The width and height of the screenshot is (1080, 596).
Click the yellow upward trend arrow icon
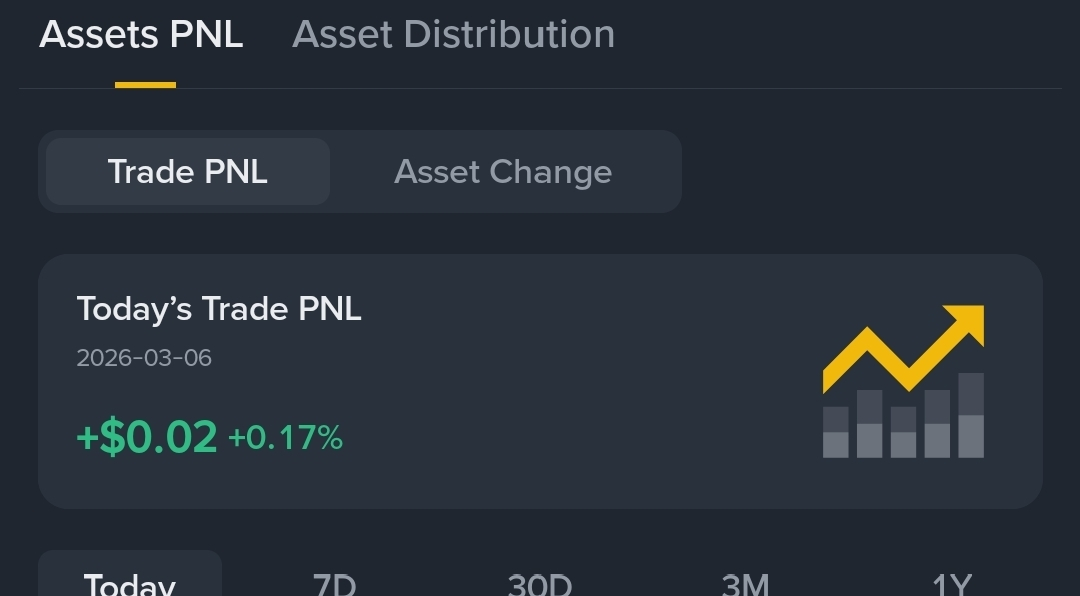(x=903, y=349)
